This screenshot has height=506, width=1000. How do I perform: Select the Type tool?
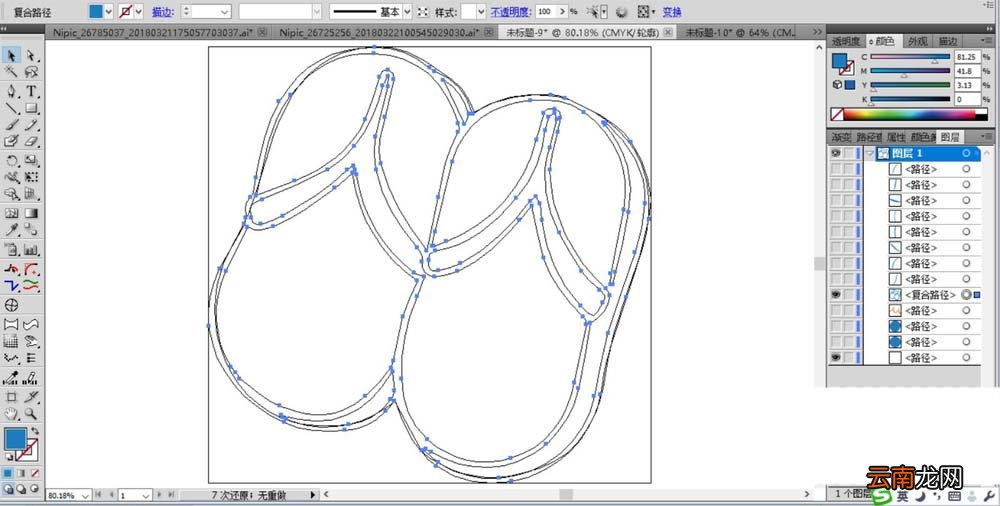[31, 91]
